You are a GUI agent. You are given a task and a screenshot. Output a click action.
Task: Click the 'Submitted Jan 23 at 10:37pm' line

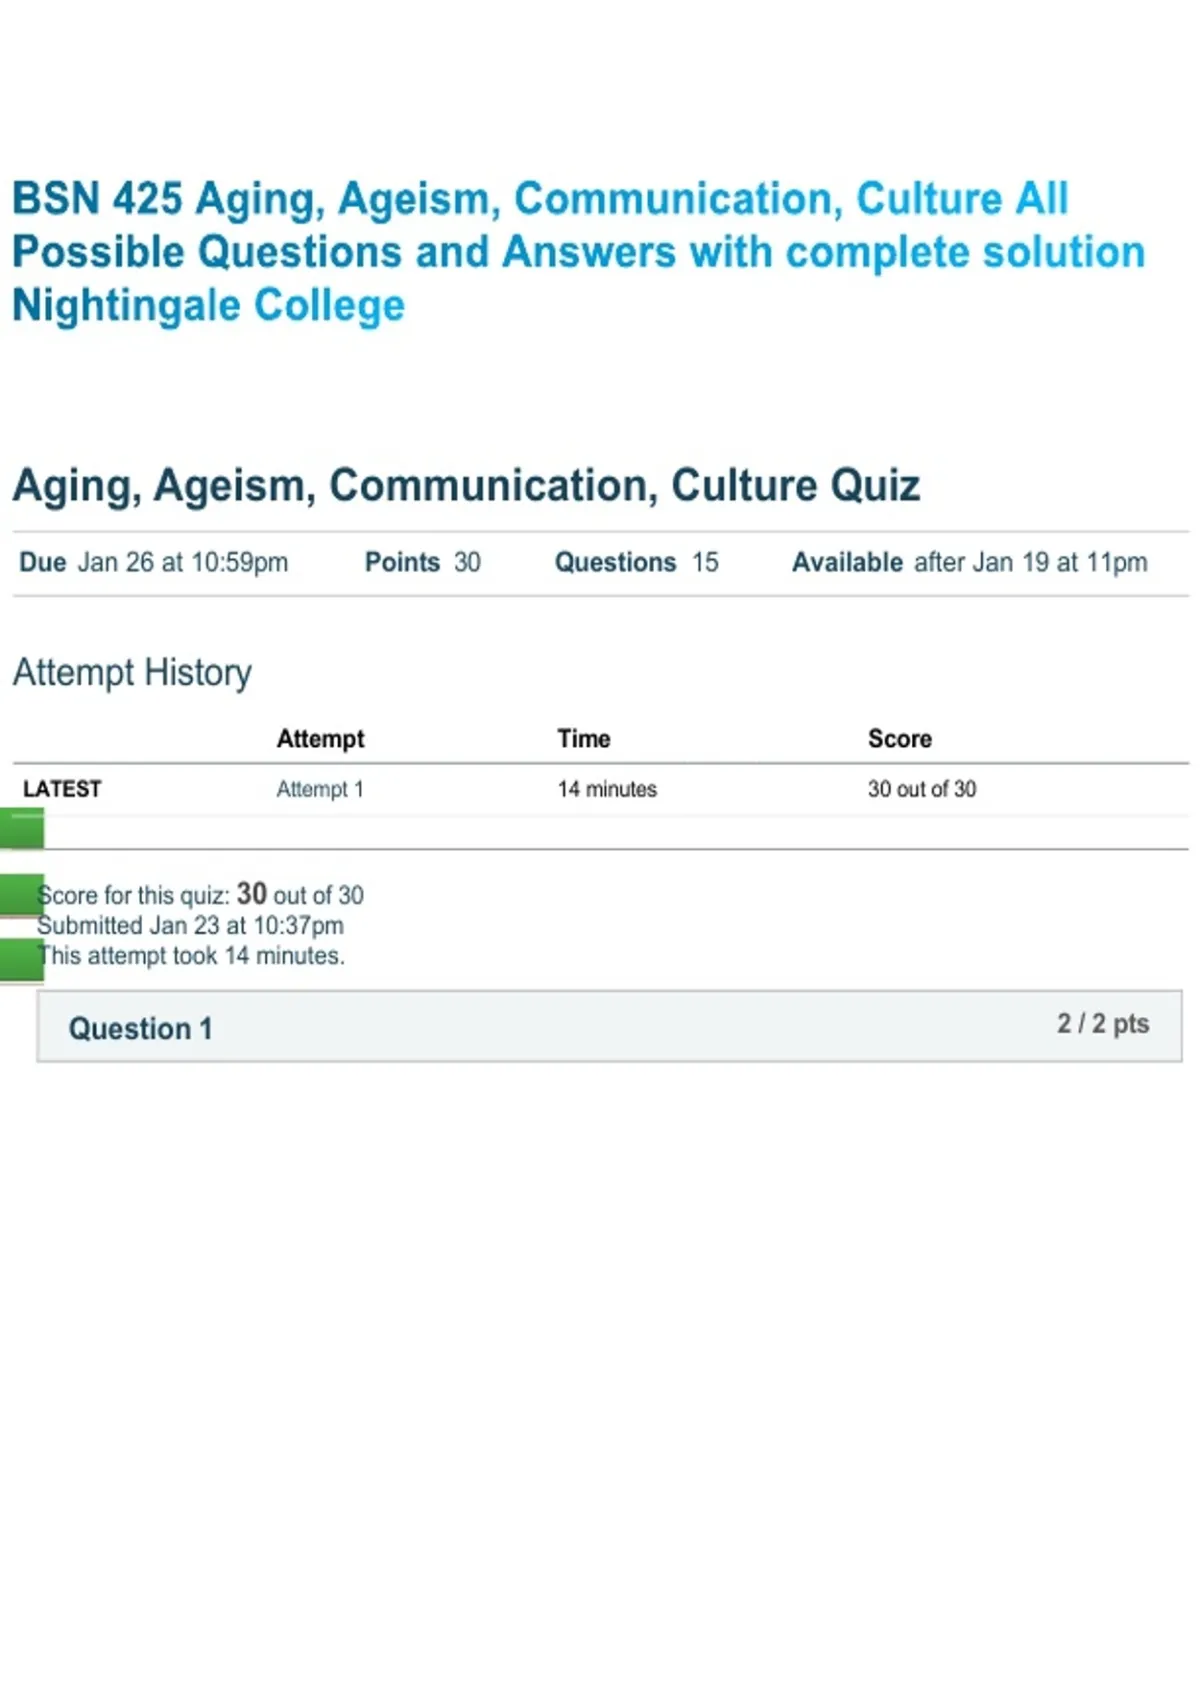coord(190,925)
